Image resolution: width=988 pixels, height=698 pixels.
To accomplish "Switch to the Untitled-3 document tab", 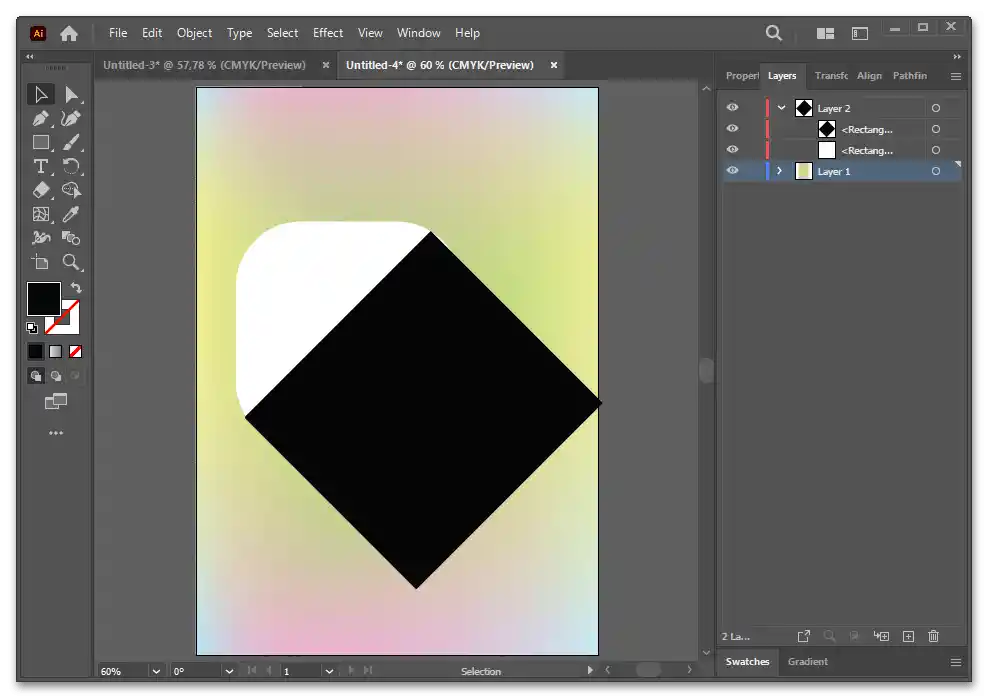I will (x=210, y=65).
